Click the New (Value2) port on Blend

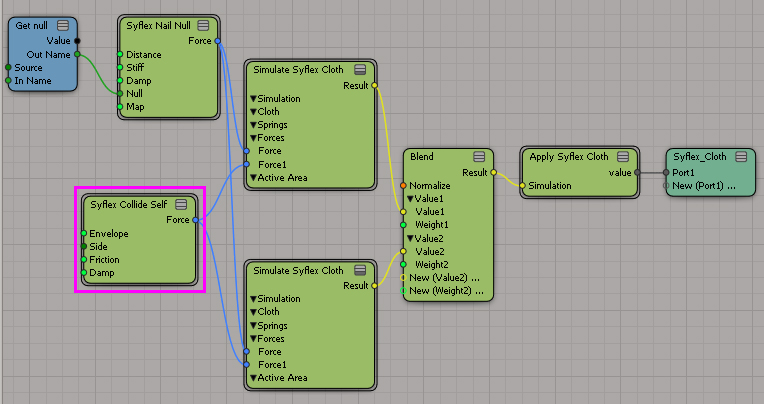point(403,278)
